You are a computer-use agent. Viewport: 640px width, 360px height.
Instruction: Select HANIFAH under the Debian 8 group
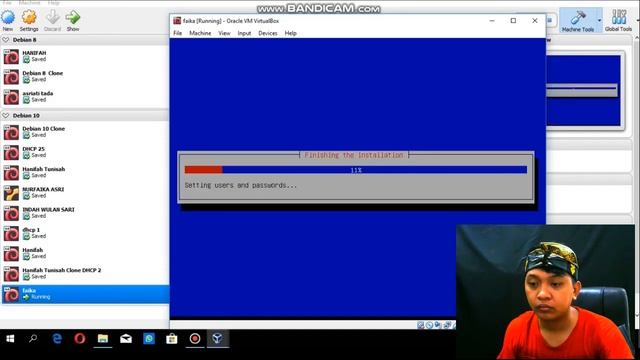(85, 56)
